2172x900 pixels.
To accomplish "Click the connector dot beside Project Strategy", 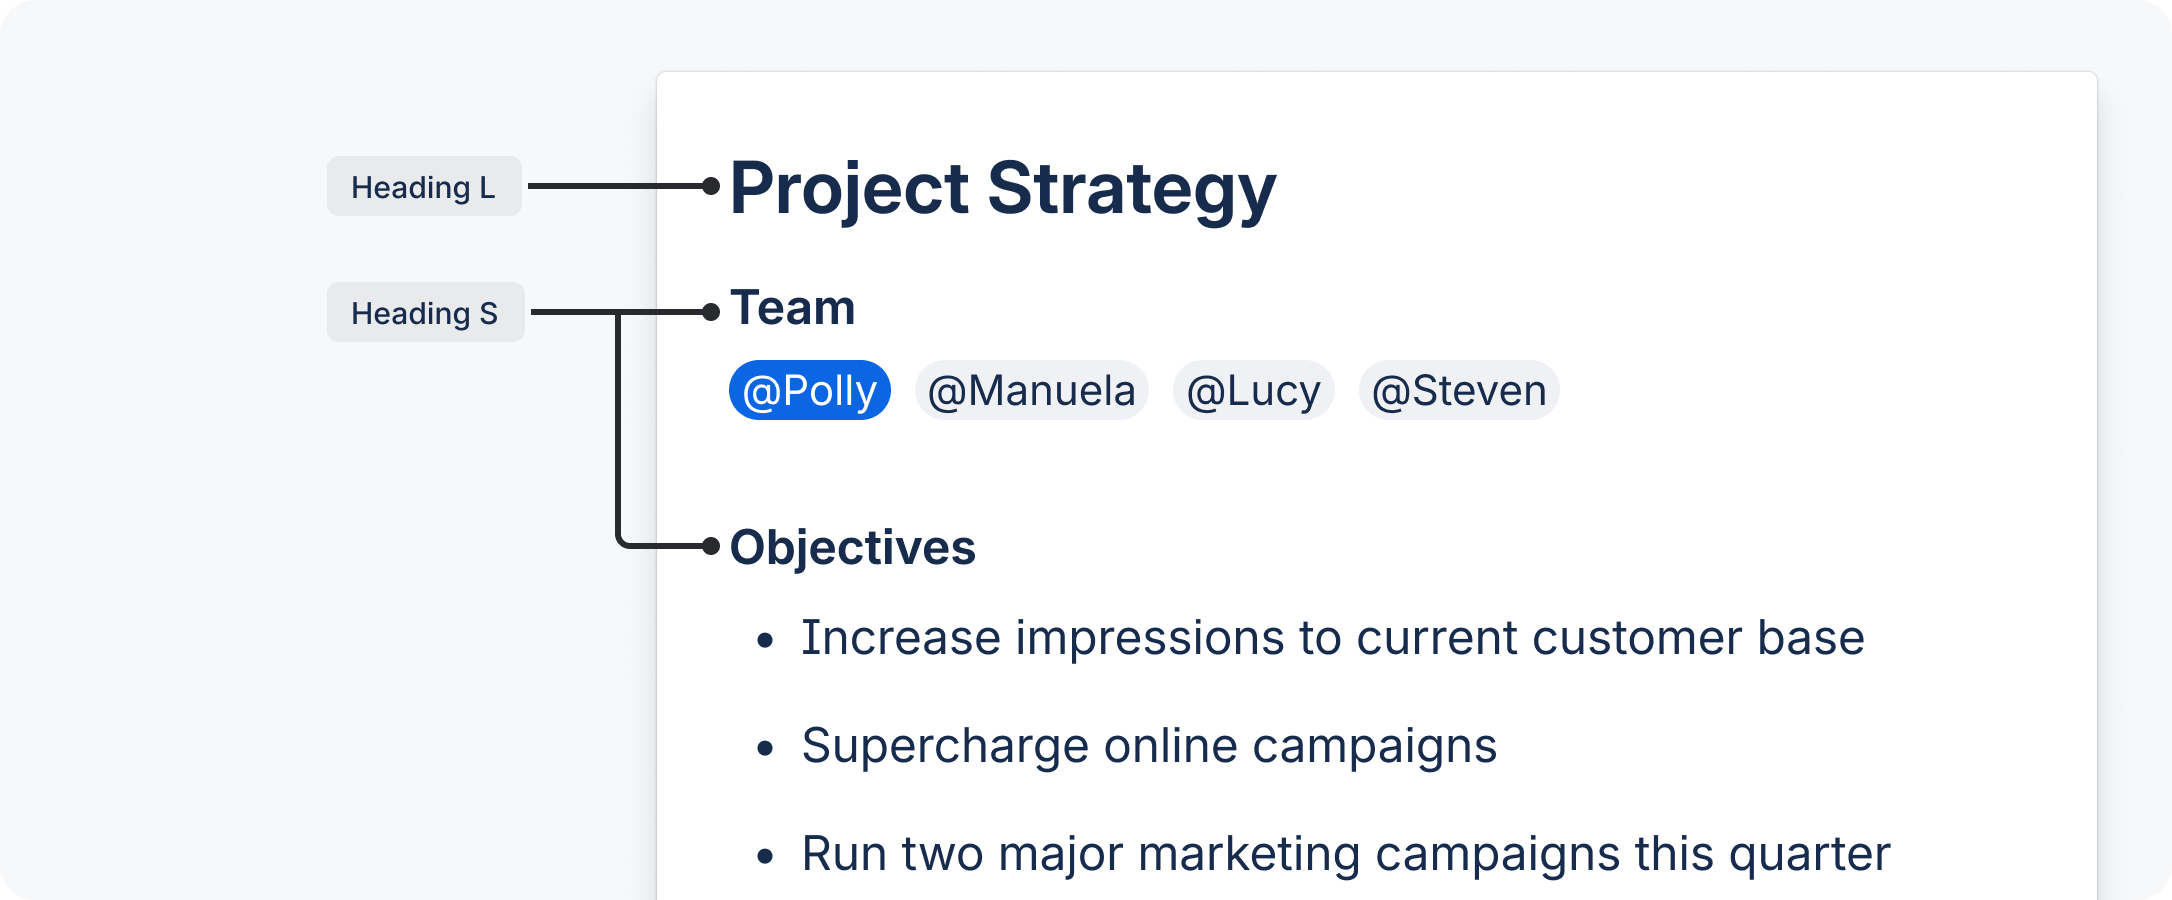I will [711, 186].
